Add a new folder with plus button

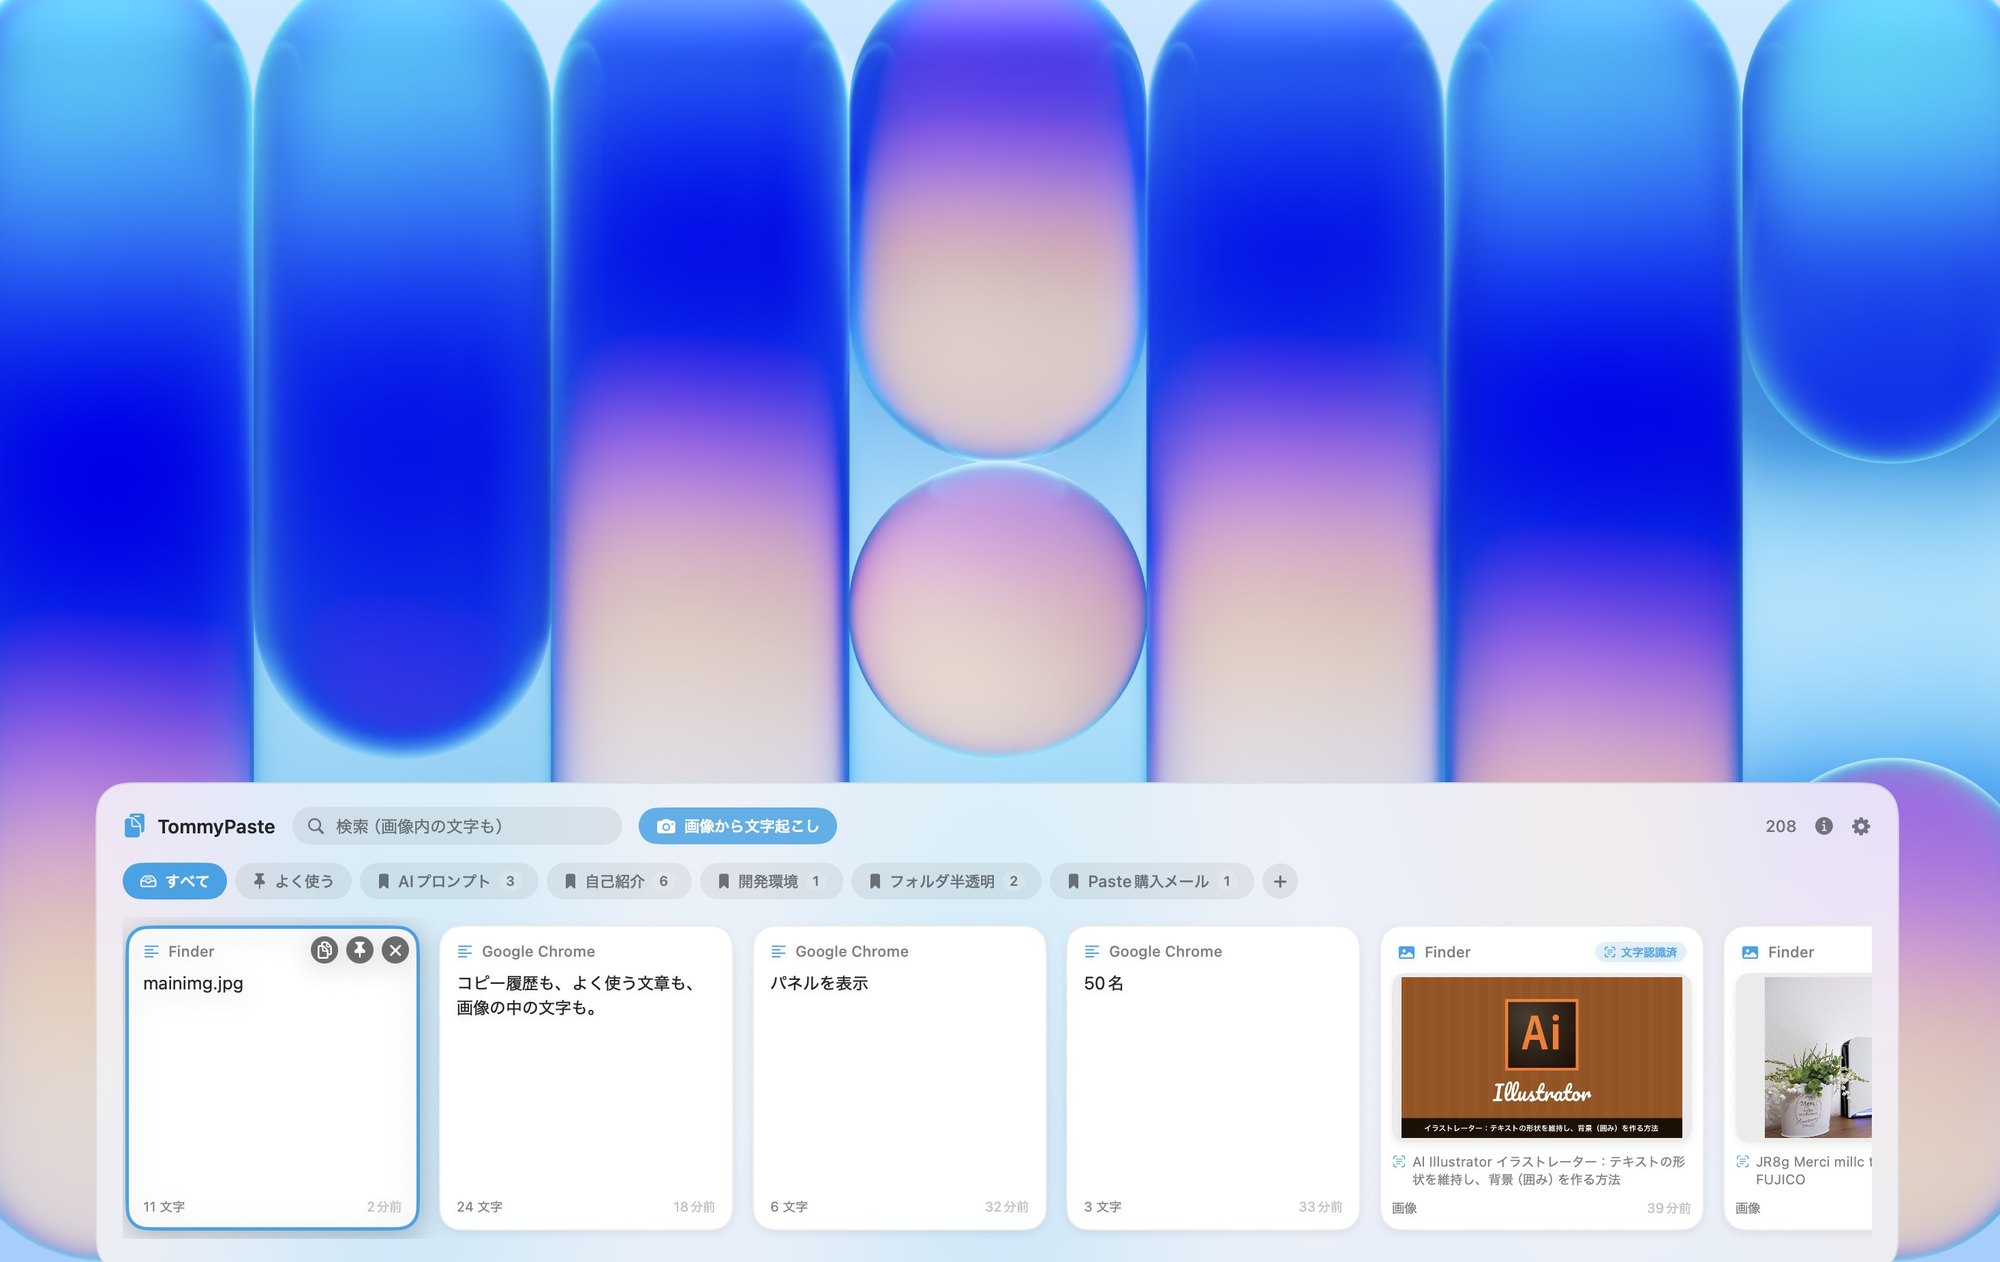[1280, 881]
